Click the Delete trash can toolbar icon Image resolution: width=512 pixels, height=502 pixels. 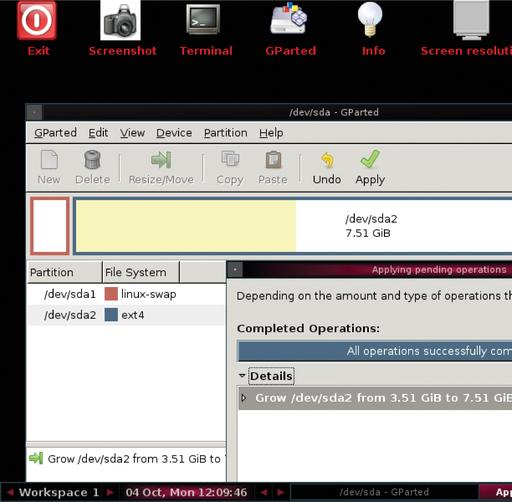pyautogui.click(x=92, y=160)
